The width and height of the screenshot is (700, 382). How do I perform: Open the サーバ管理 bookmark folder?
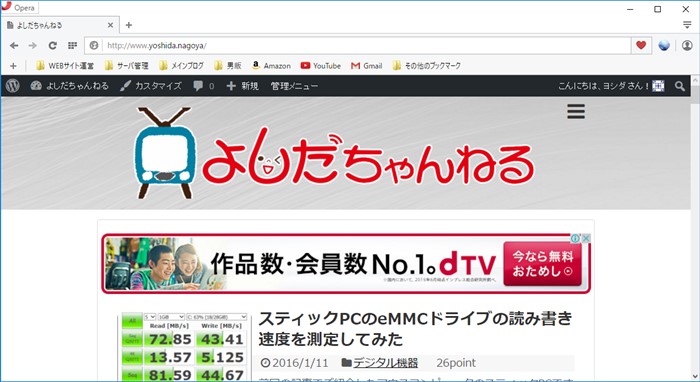click(126, 66)
